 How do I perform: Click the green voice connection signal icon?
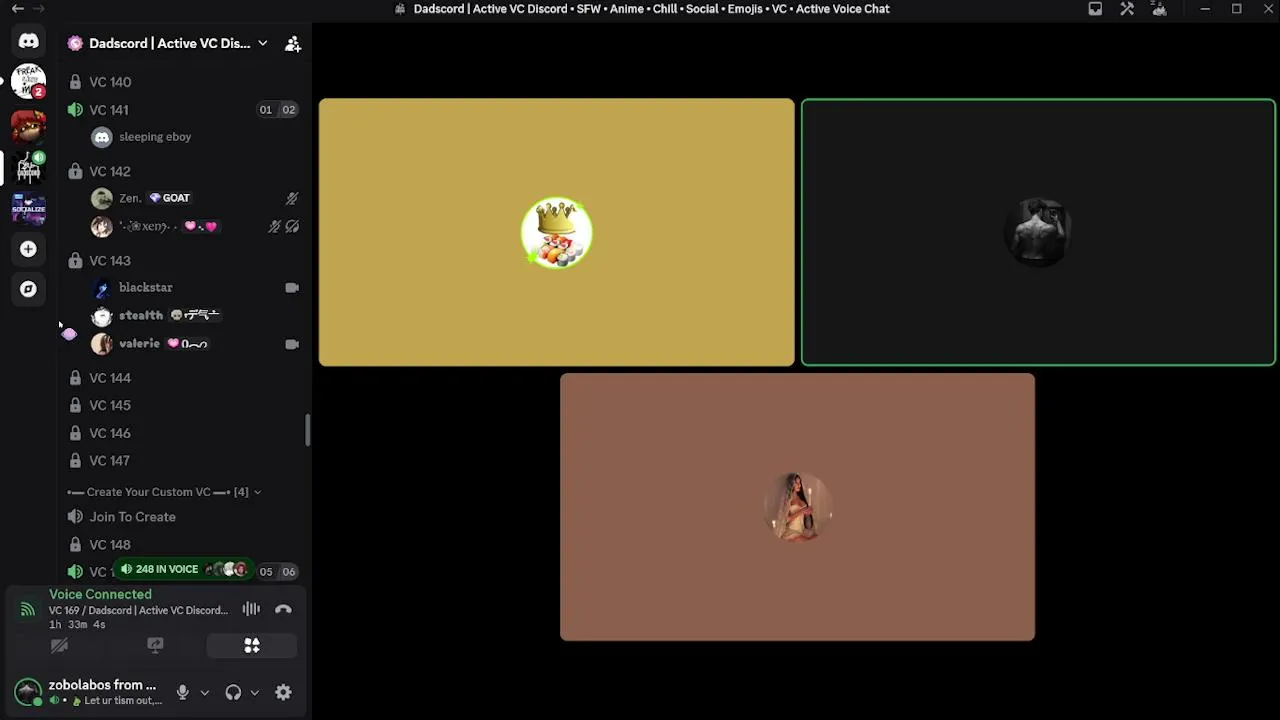pos(27,609)
